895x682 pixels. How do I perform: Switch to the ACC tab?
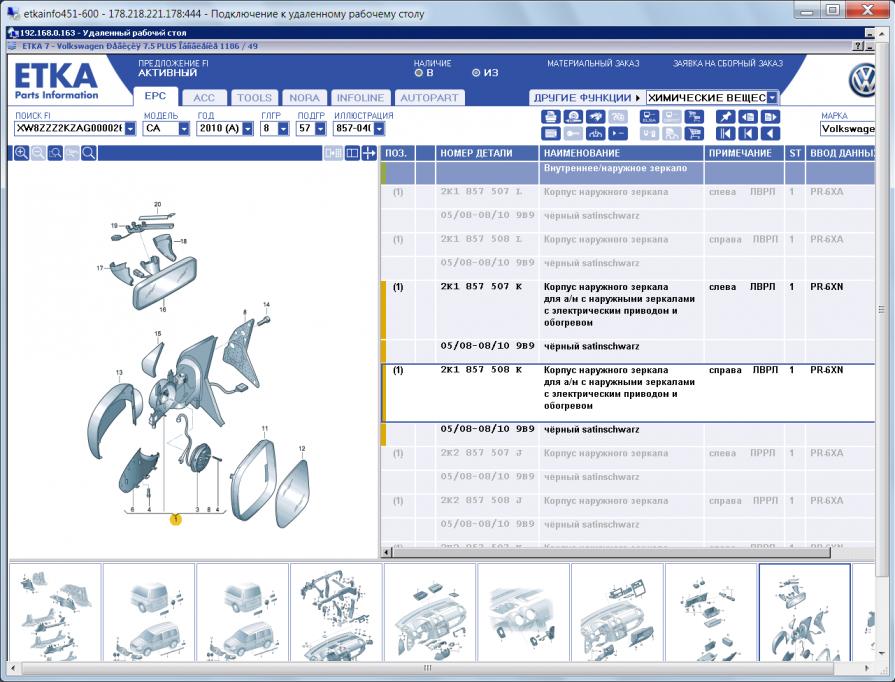click(x=204, y=98)
